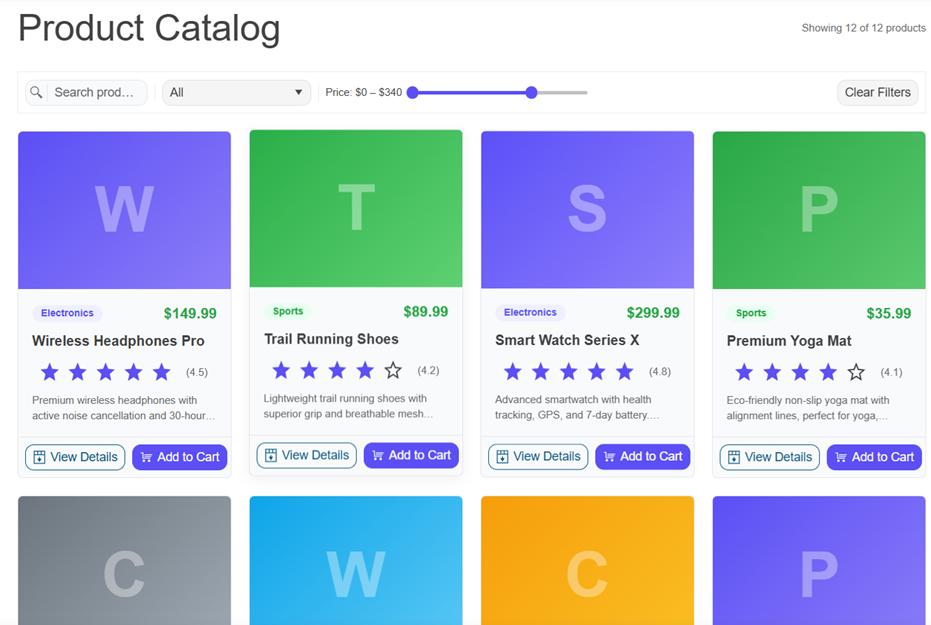
Task: Open the All category dropdown
Action: pos(236,92)
